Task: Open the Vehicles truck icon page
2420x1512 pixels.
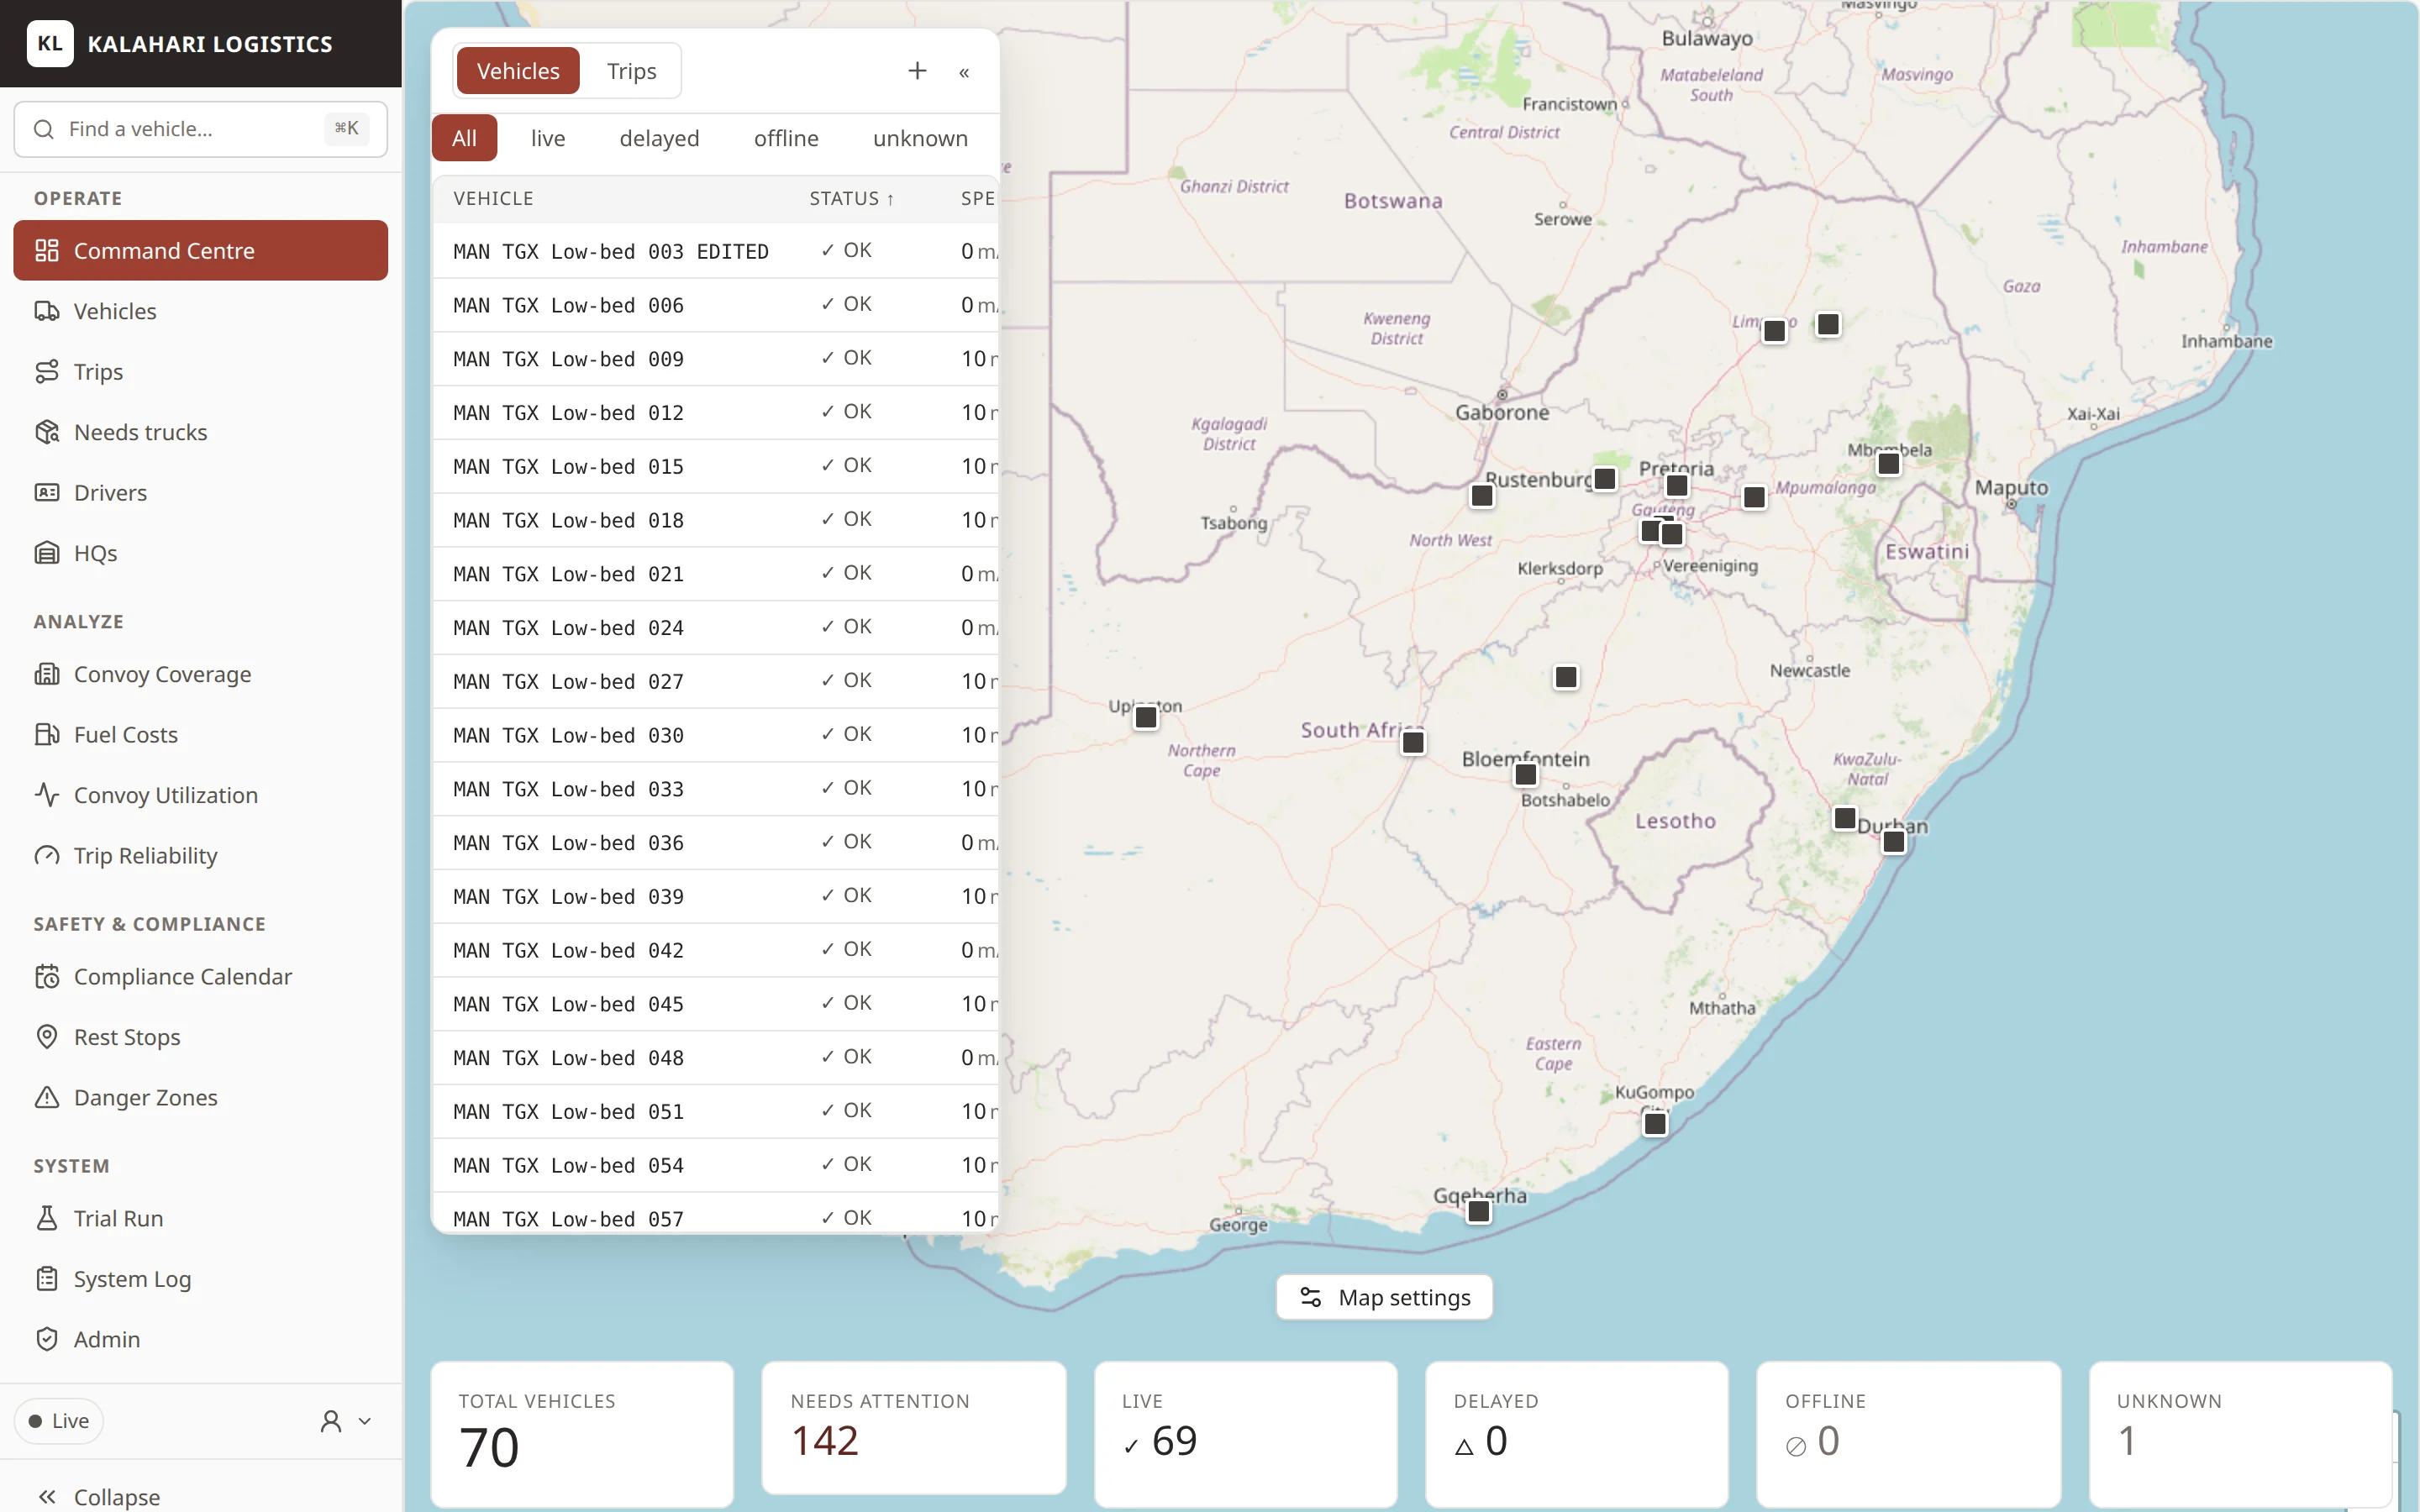Action: 200,311
